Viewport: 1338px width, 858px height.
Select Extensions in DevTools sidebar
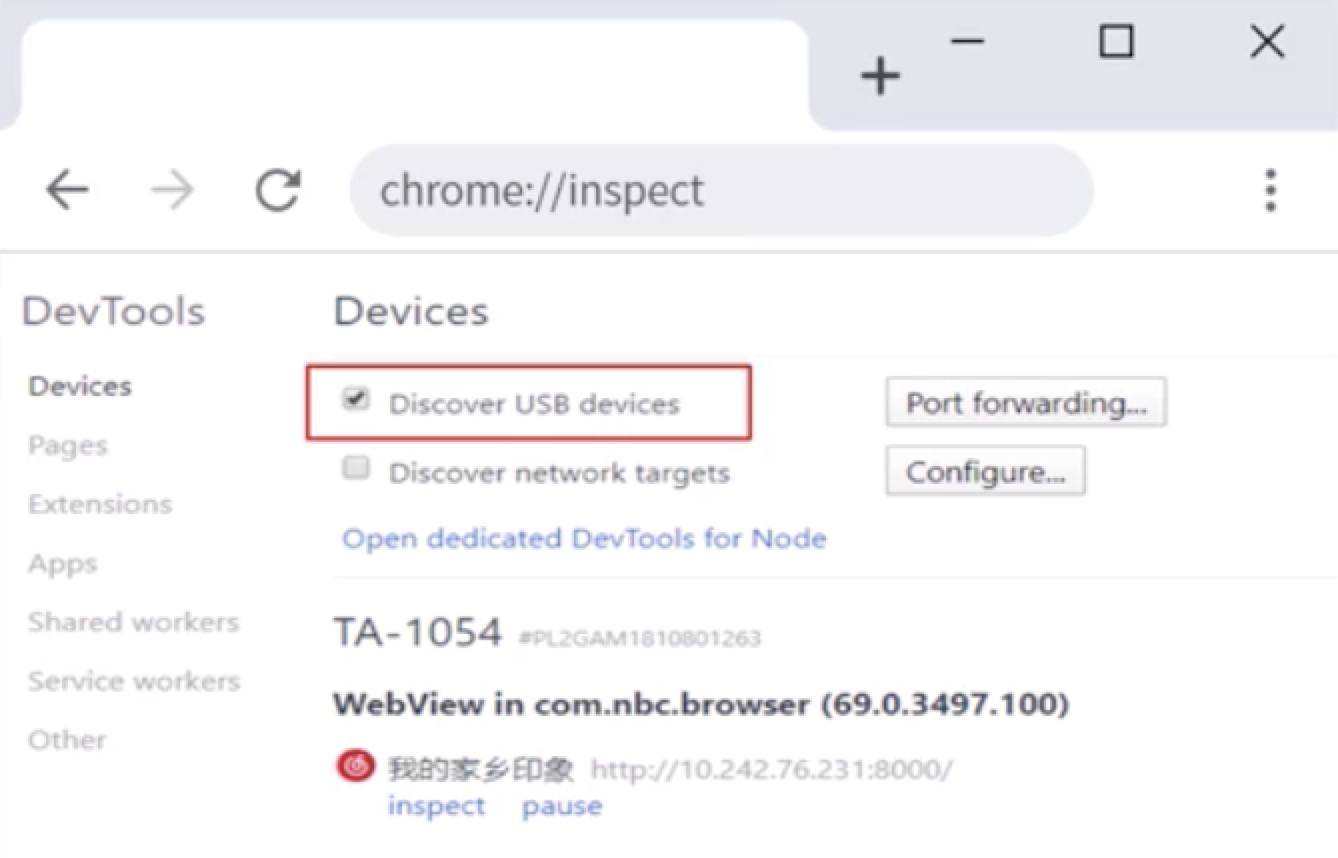coord(100,504)
